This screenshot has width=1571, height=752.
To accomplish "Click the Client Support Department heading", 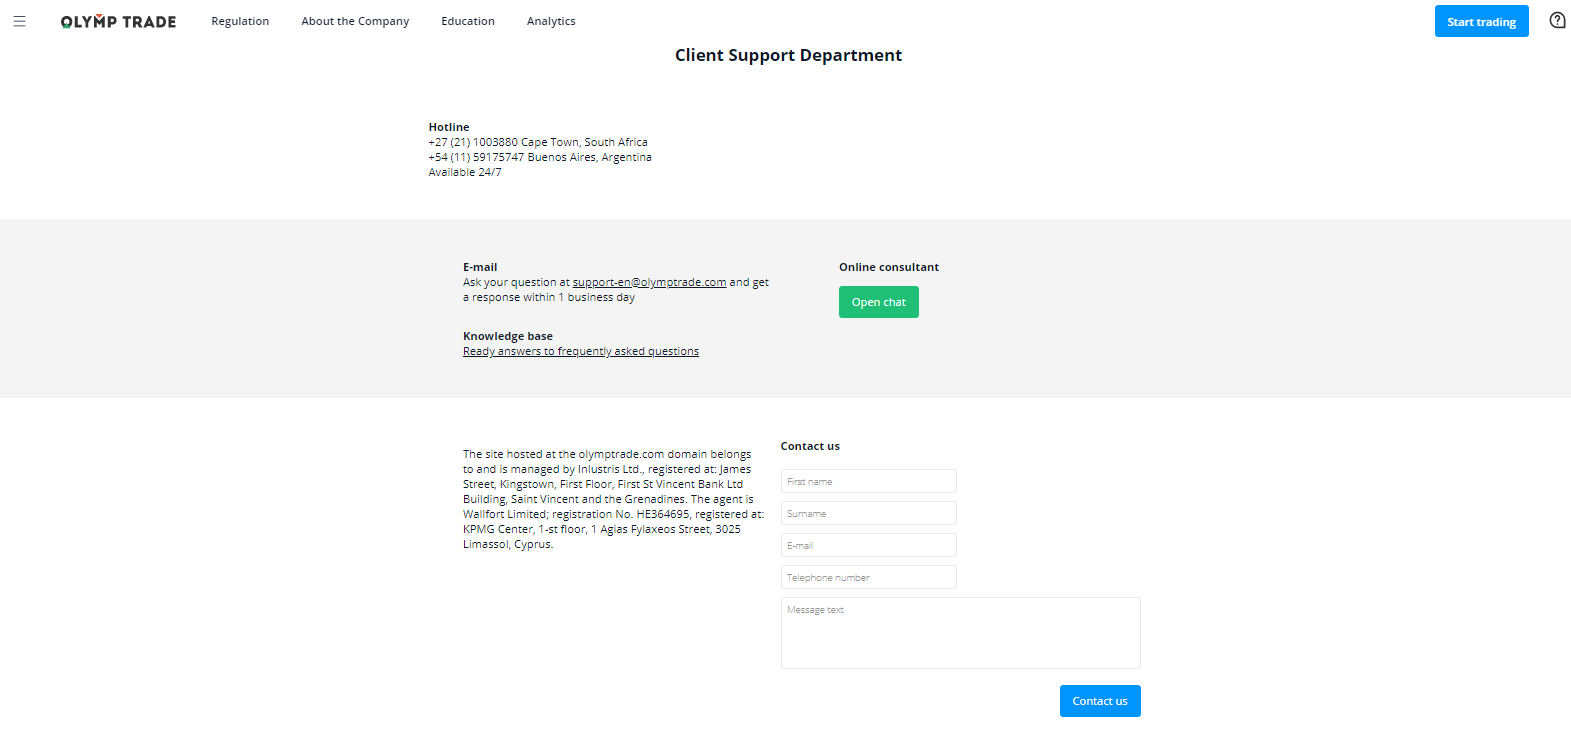I will tap(788, 55).
